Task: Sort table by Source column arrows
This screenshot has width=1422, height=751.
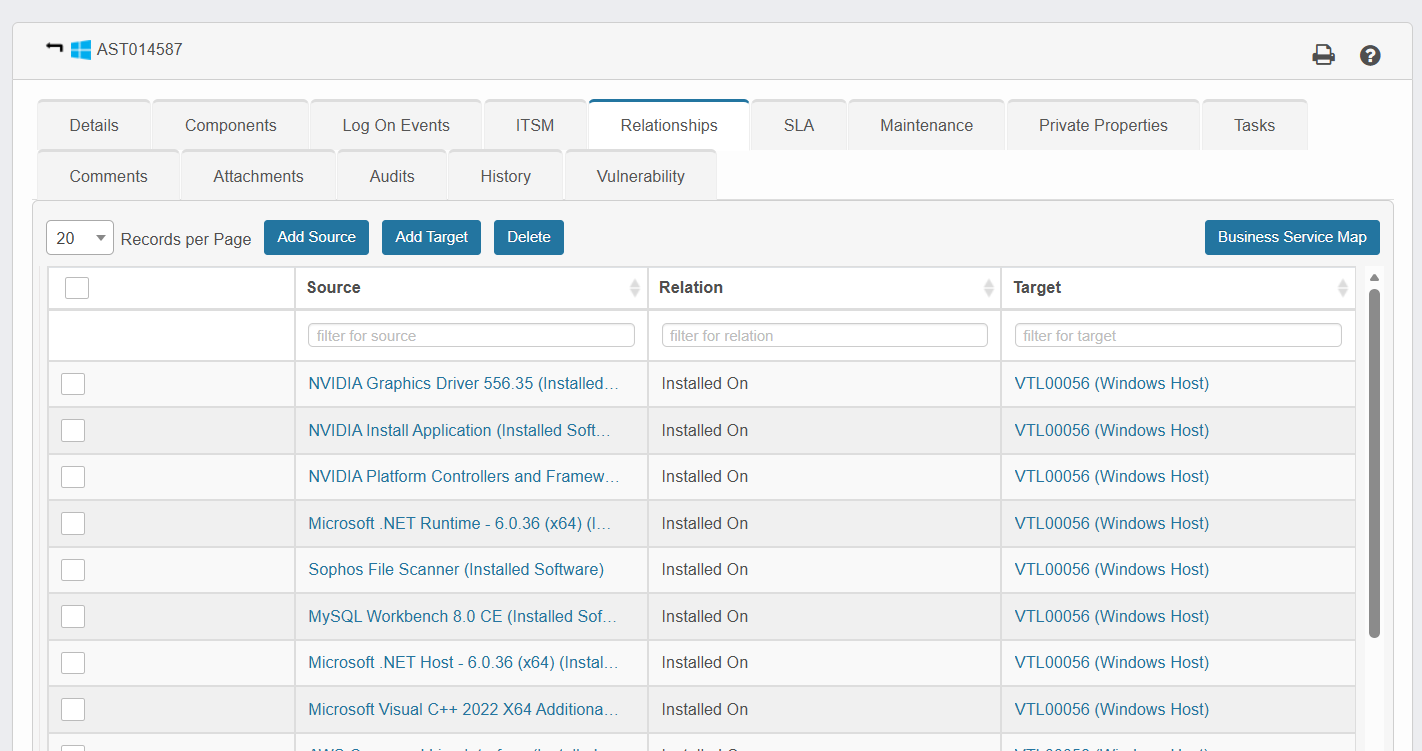Action: pyautogui.click(x=634, y=288)
